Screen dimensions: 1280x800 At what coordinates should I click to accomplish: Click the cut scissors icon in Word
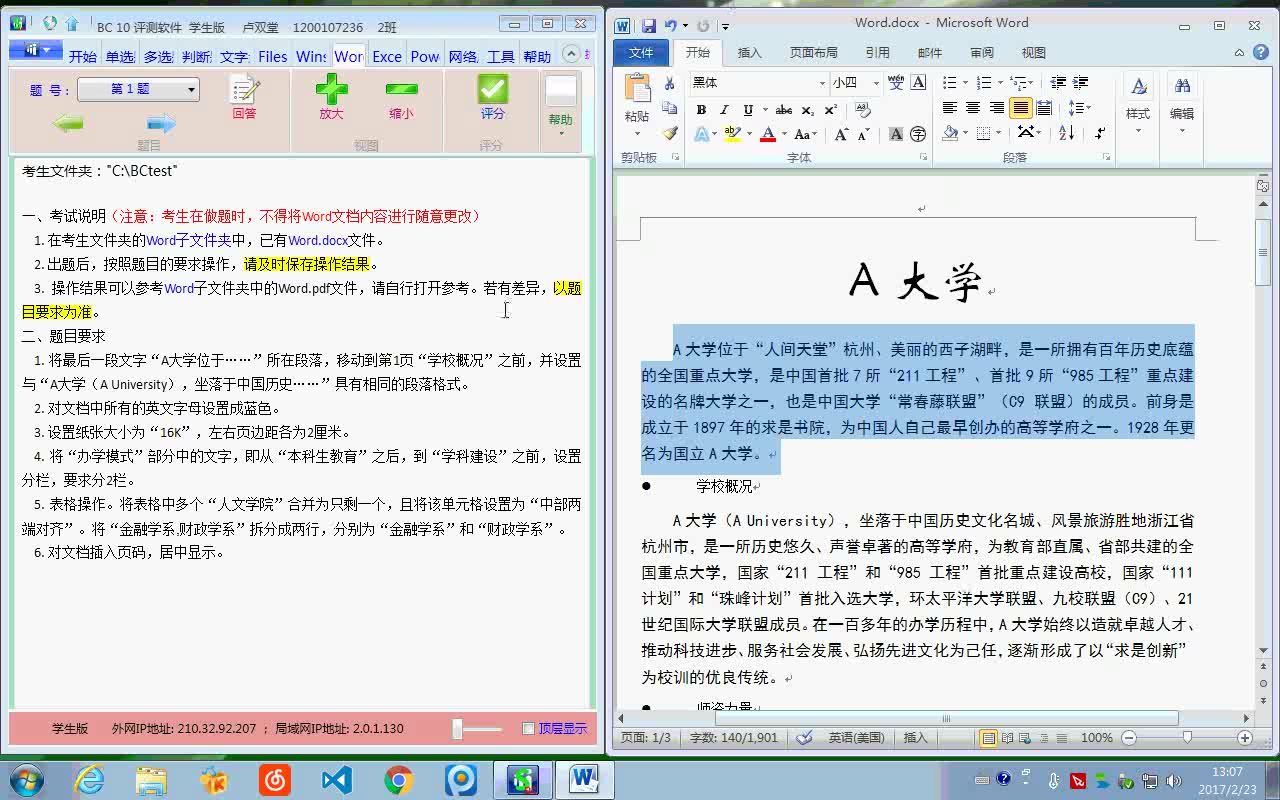click(x=670, y=84)
